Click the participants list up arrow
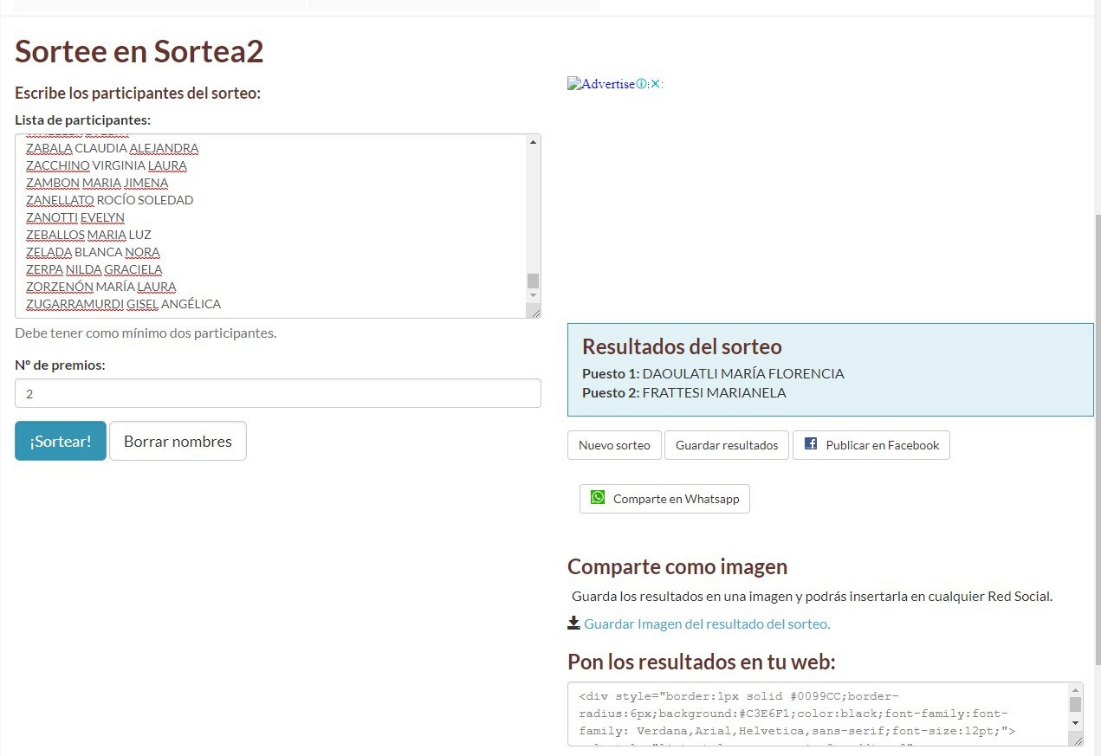Image resolution: width=1101 pixels, height=756 pixels. click(x=533, y=142)
